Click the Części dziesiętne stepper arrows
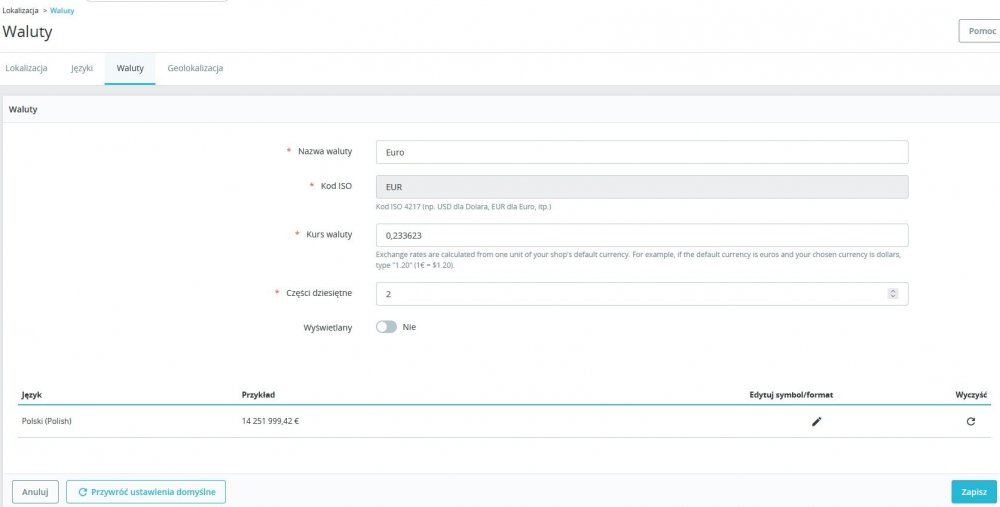The height and width of the screenshot is (507, 1000). [x=892, y=294]
